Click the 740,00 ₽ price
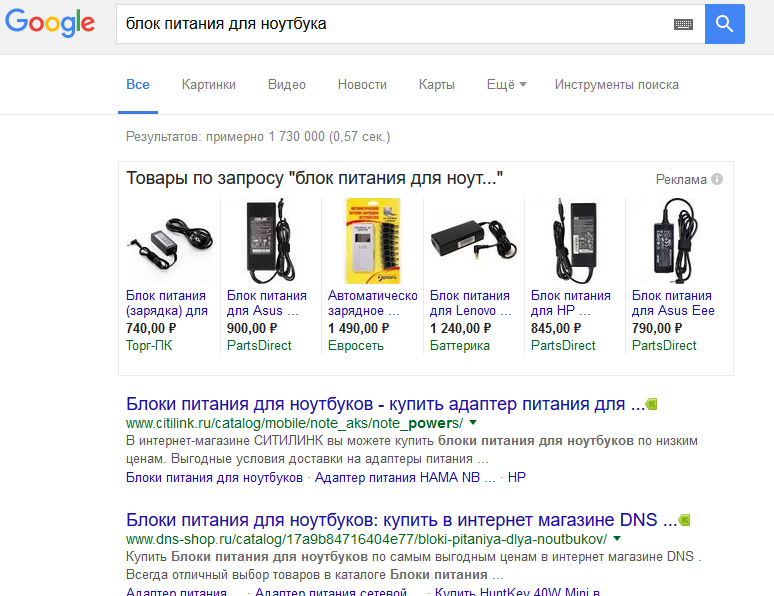The width and height of the screenshot is (774, 596). coord(151,328)
